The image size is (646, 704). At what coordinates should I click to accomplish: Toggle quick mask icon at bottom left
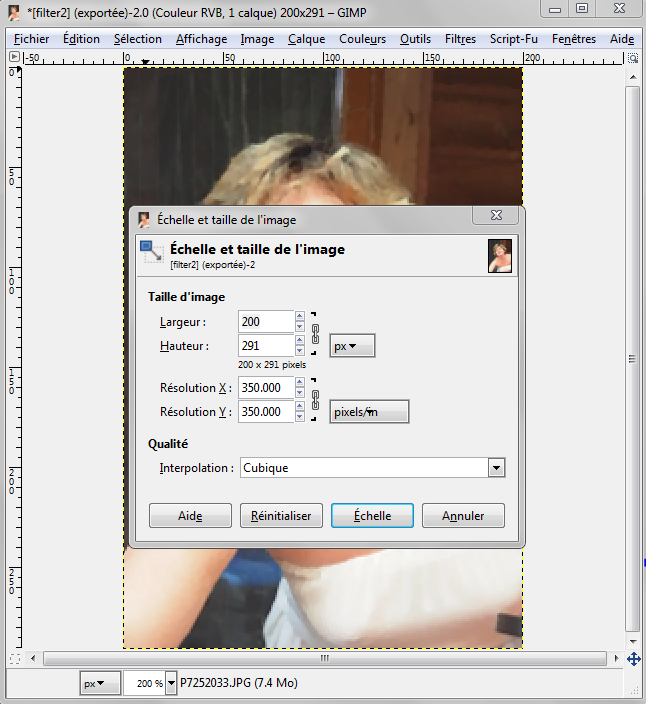15,659
